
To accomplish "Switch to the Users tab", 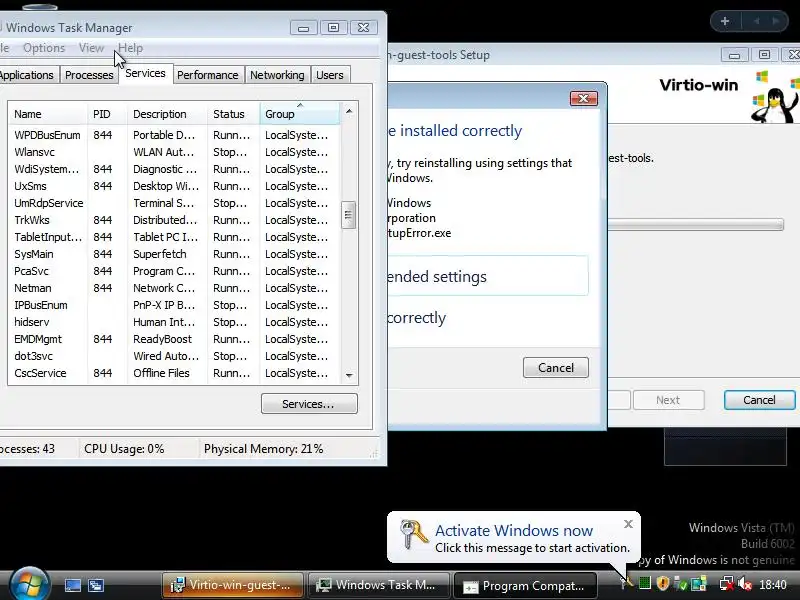I will [x=330, y=75].
